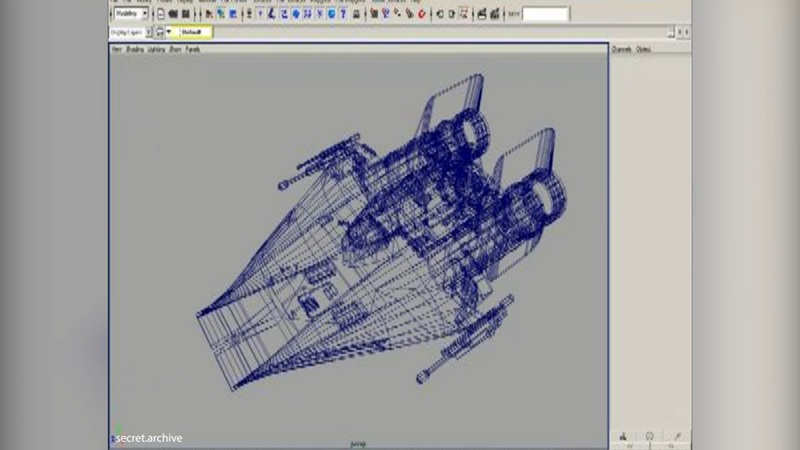Start IPR render icon
The image size is (800, 450).
coord(494,14)
